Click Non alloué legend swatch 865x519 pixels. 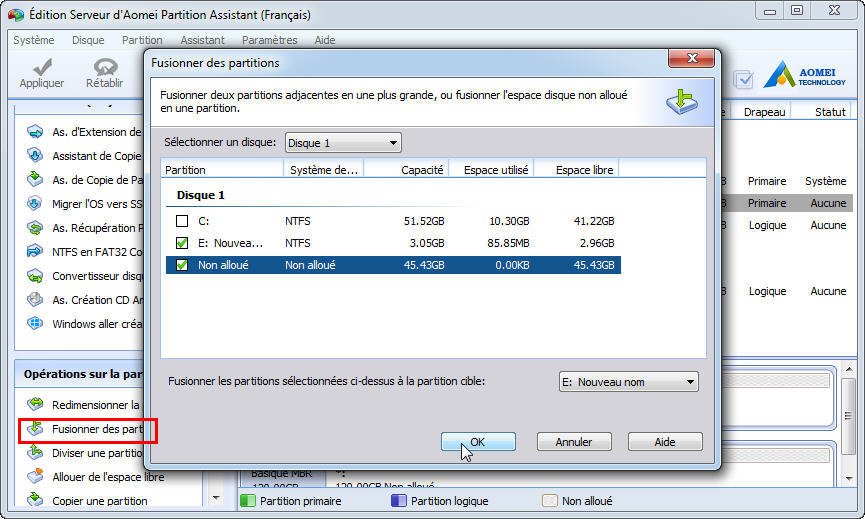click(x=549, y=501)
